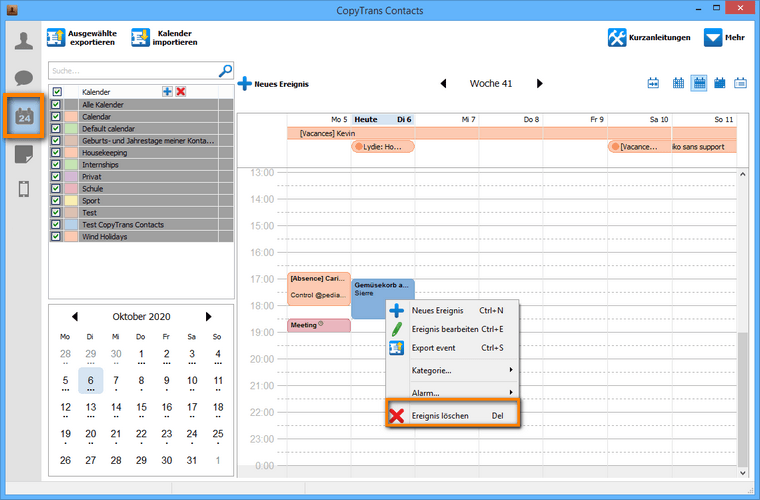Click the Sport yellow color swatch
The image size is (760, 500).
click(x=71, y=200)
